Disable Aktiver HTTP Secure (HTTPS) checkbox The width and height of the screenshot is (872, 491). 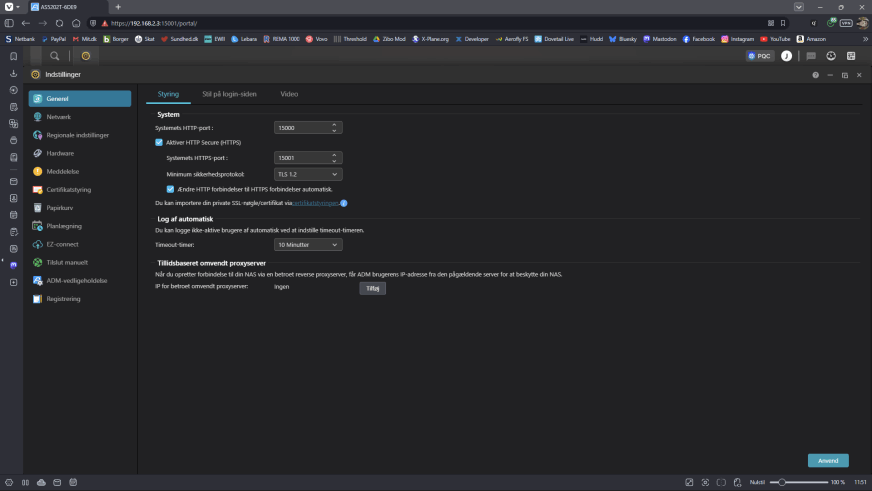coord(159,143)
